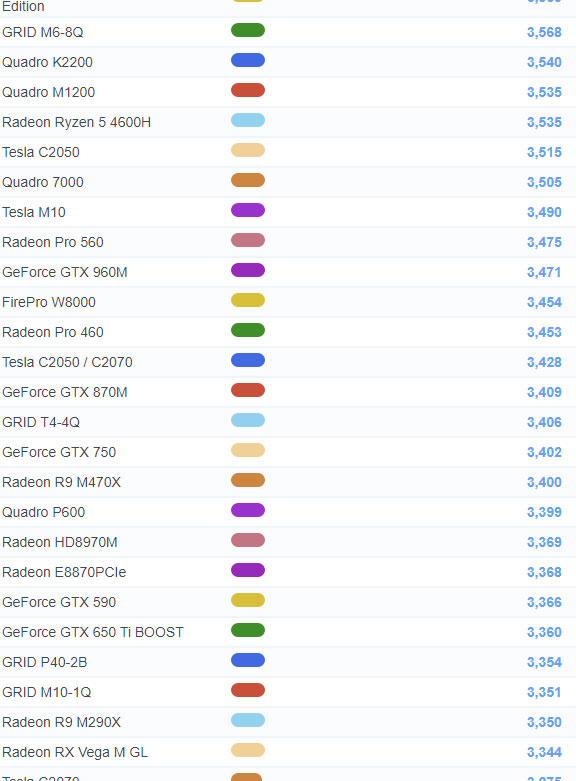Click the Radeon RX Vega M GL name
The image size is (576, 781).
pyautogui.click(x=75, y=752)
